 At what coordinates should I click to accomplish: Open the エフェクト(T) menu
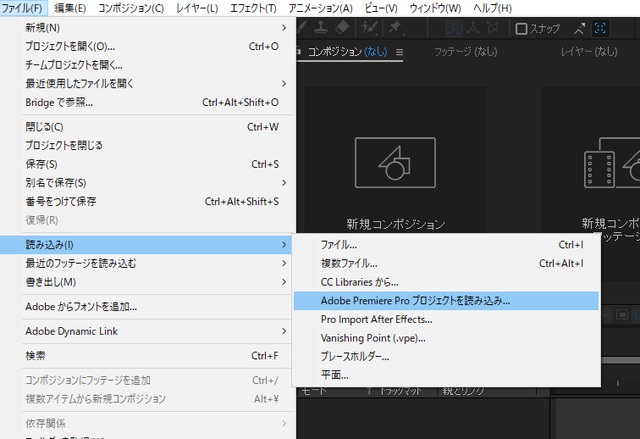coord(253,8)
